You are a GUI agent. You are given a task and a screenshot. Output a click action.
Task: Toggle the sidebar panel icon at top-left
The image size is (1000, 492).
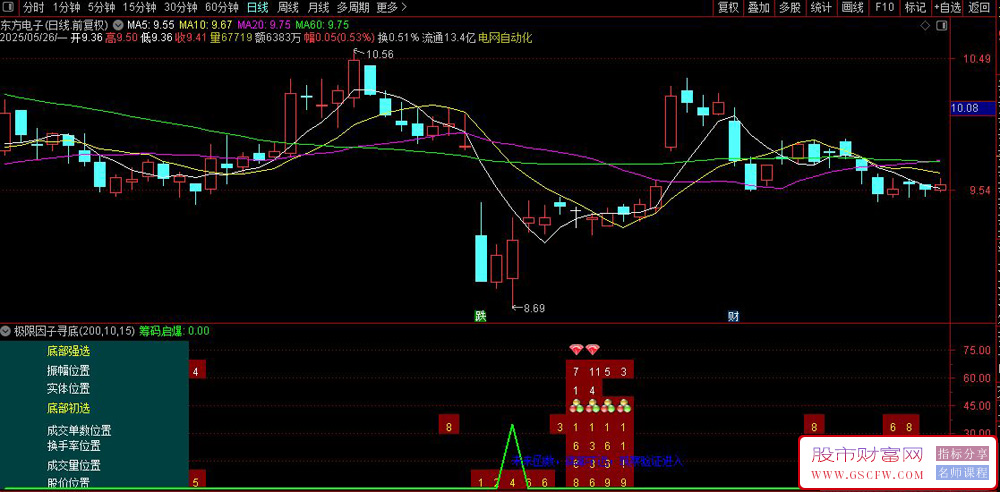[x=10, y=8]
